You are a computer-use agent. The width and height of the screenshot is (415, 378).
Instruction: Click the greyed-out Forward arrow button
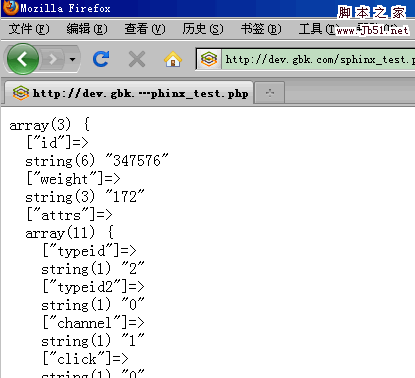click(x=53, y=59)
